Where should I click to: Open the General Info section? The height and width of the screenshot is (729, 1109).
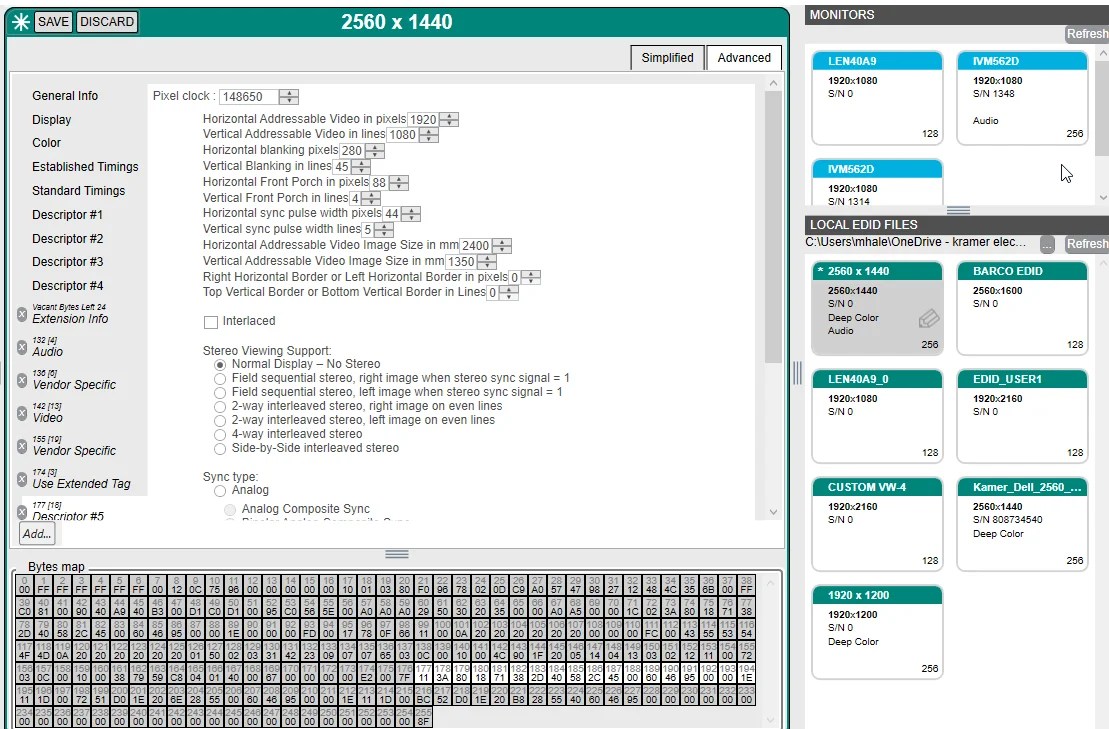tap(65, 95)
